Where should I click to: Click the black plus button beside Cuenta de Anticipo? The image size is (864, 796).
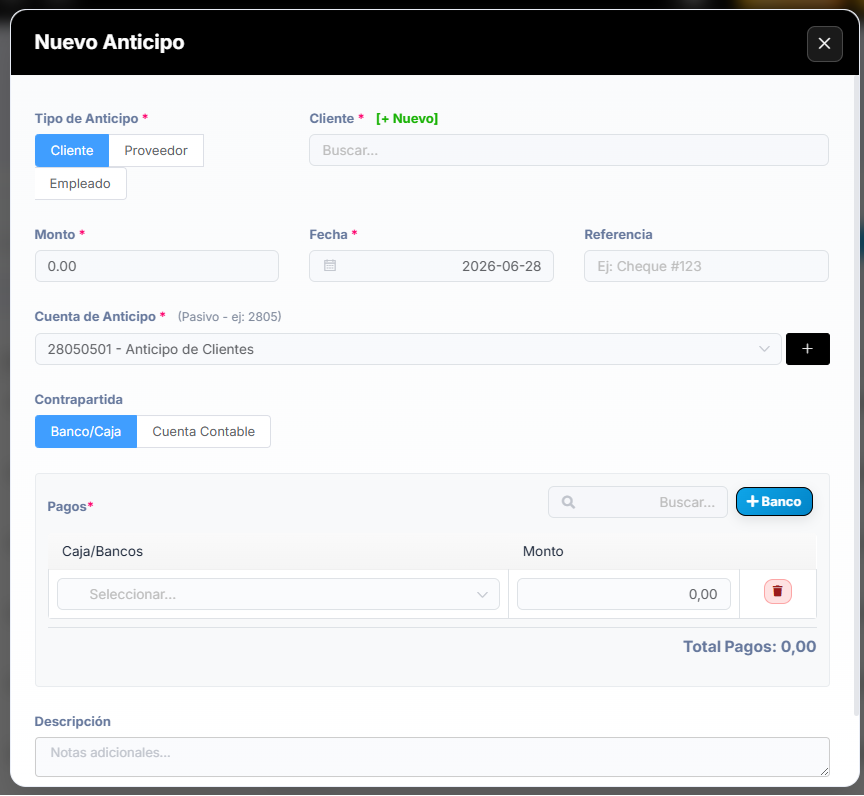(x=807, y=349)
